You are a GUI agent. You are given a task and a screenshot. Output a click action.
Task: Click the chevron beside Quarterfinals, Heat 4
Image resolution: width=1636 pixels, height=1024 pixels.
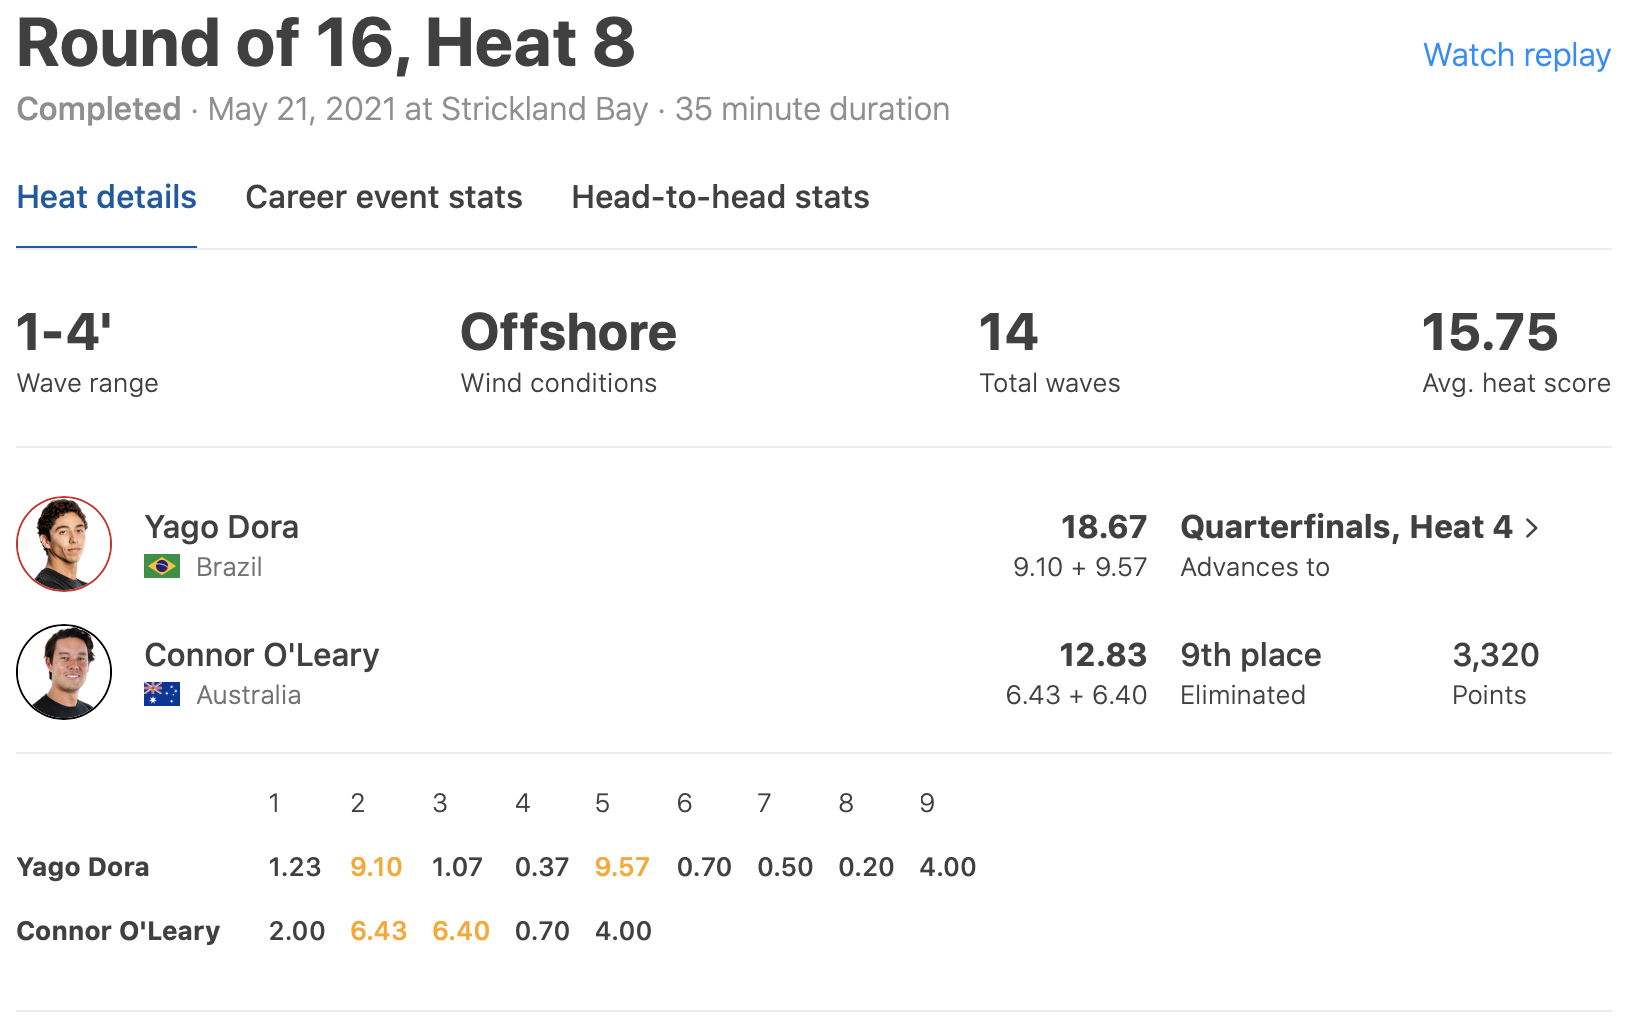pyautogui.click(x=1532, y=528)
